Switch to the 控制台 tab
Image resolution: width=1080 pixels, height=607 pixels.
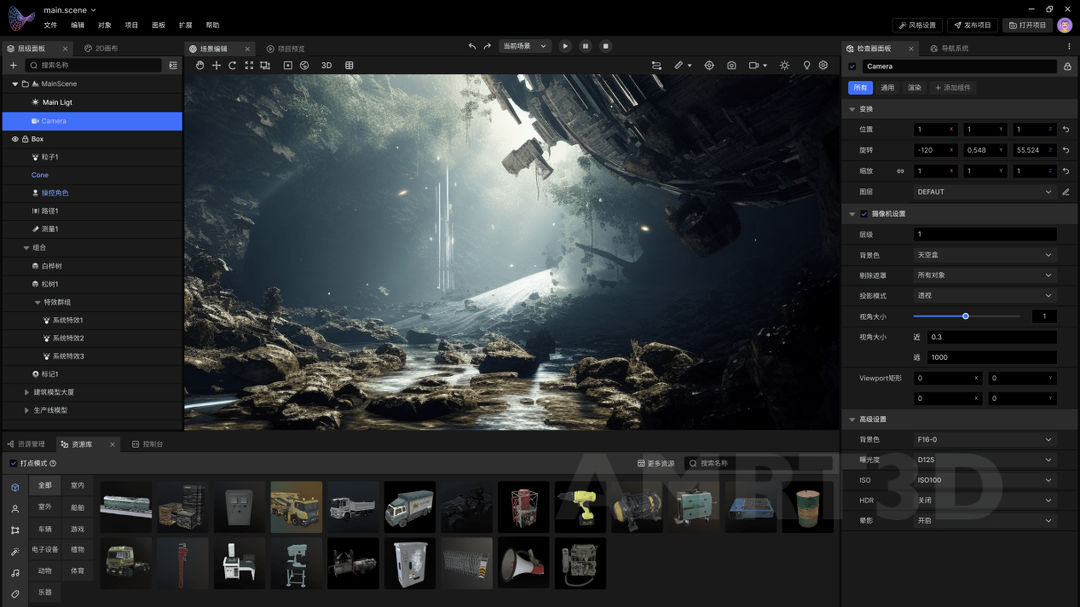[148, 444]
